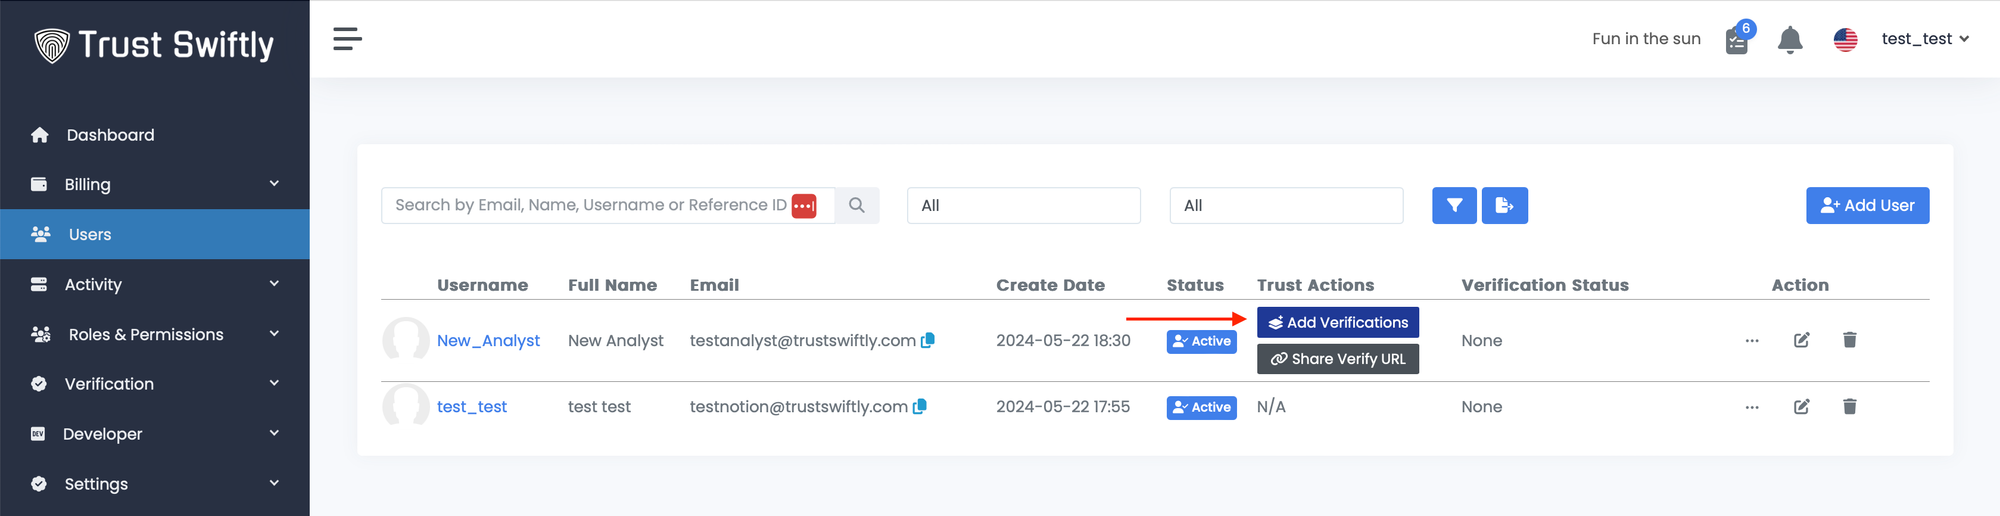Click the hamburger menu icon
This screenshot has height=516, width=2000.
point(347,39)
